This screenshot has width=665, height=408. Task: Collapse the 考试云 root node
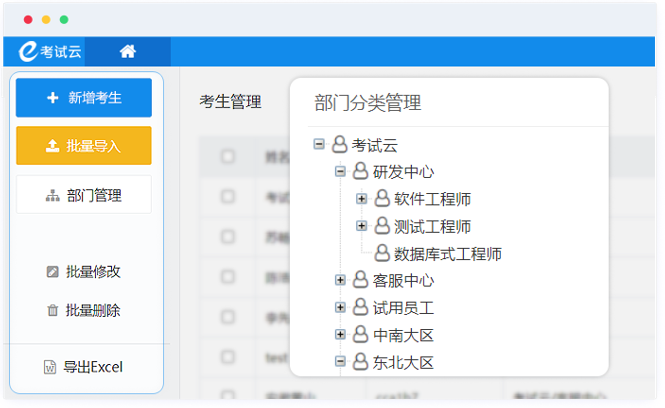pyautogui.click(x=319, y=144)
